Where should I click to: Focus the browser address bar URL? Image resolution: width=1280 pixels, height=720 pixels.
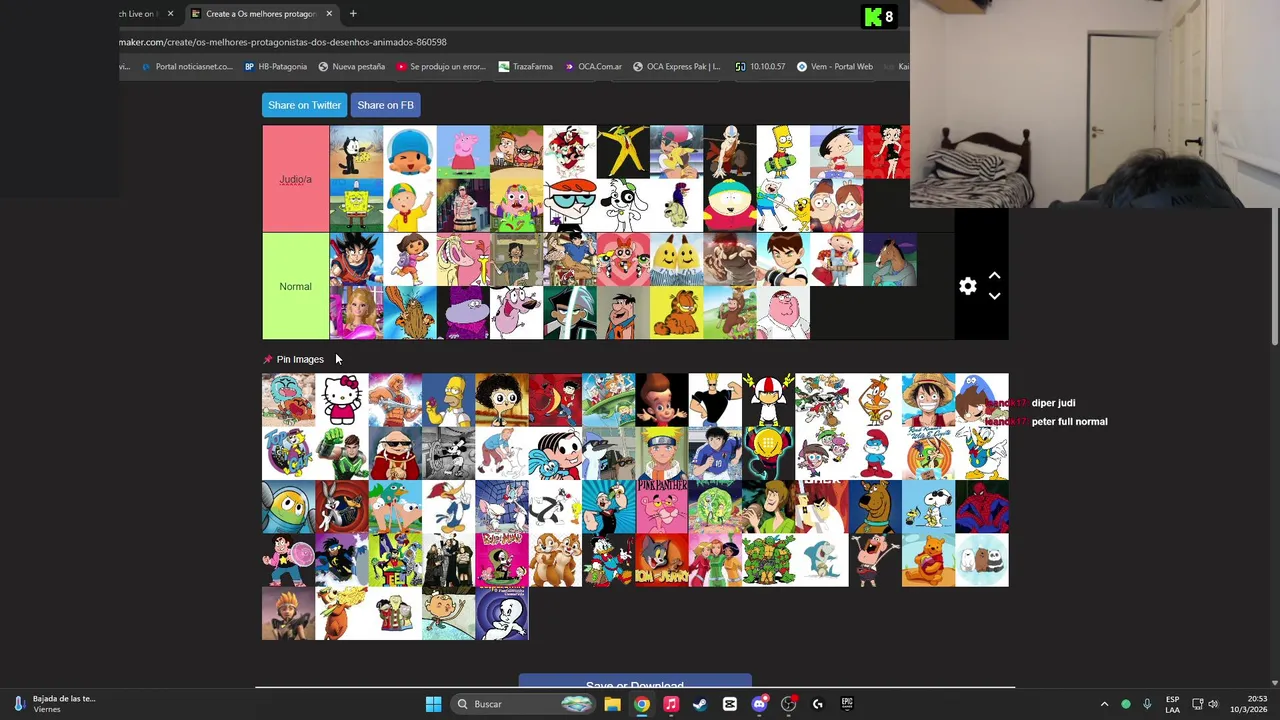pos(283,42)
